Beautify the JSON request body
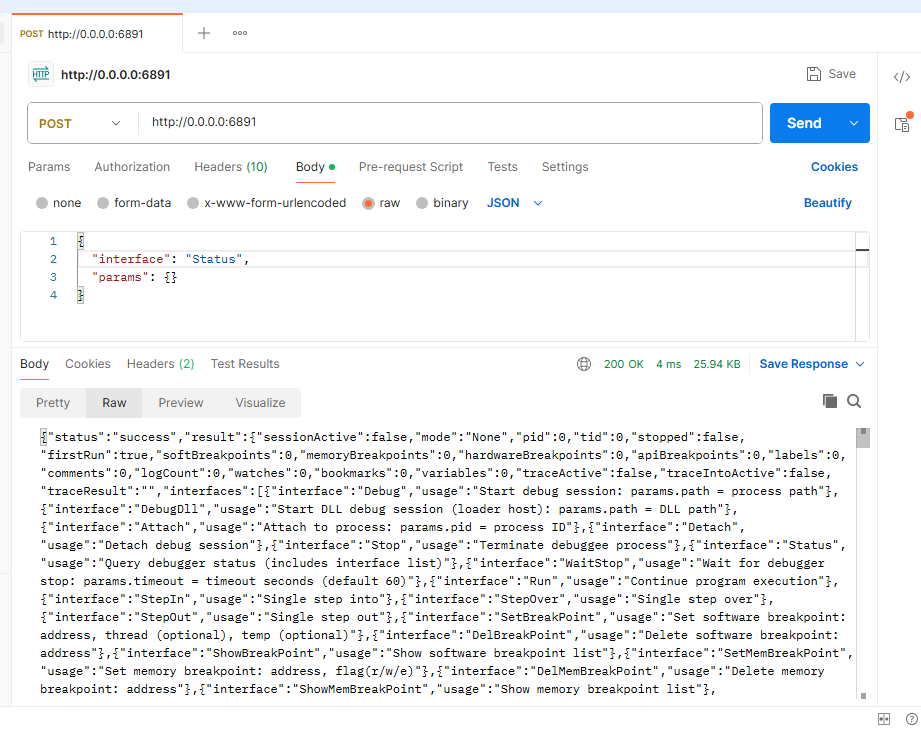 pyautogui.click(x=828, y=203)
